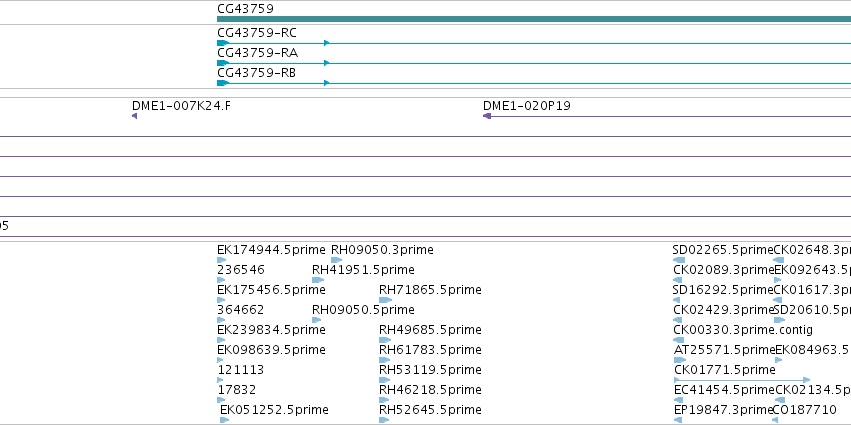Click the SD16292.5prime label
The width and height of the screenshot is (851, 425).
point(723,290)
